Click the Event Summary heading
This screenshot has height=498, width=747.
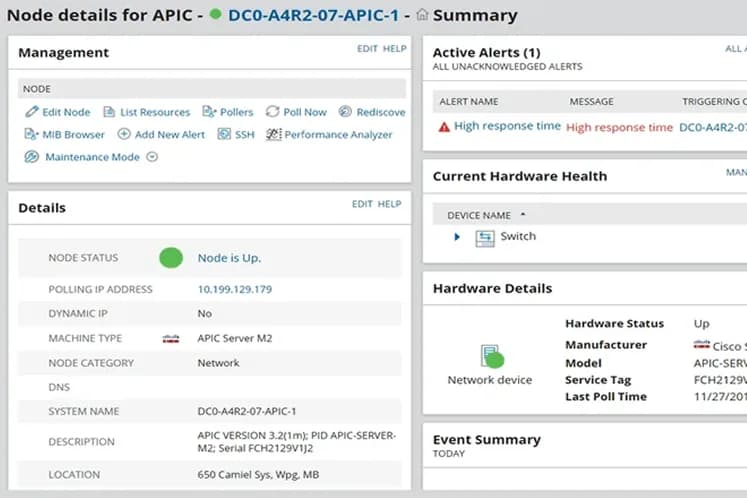pyautogui.click(x=486, y=439)
